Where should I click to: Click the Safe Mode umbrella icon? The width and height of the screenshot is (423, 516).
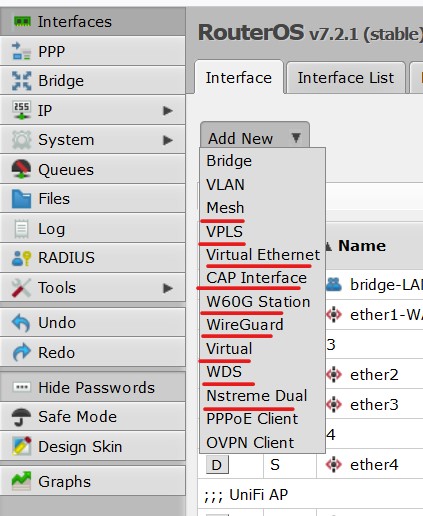click(x=21, y=417)
